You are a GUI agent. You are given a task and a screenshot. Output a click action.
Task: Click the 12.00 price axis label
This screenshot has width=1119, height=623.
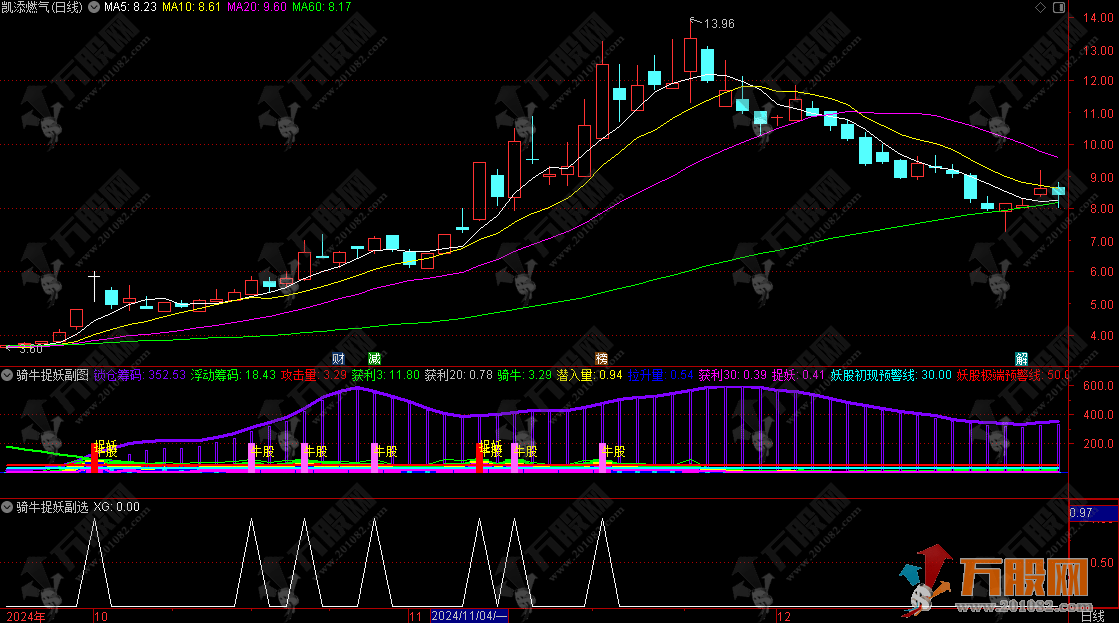(x=1098, y=81)
